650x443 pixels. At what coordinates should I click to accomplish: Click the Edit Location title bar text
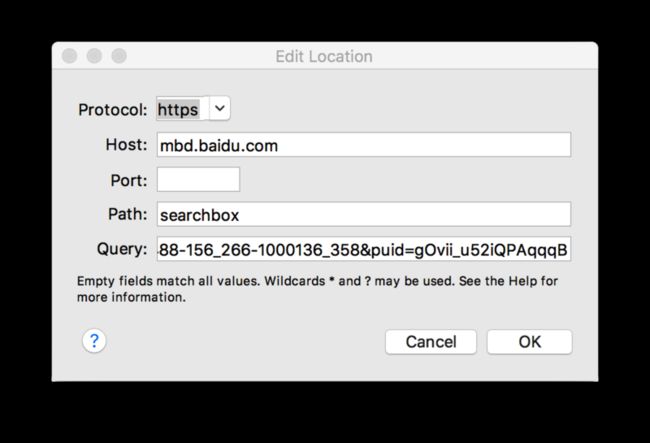pyautogui.click(x=324, y=56)
